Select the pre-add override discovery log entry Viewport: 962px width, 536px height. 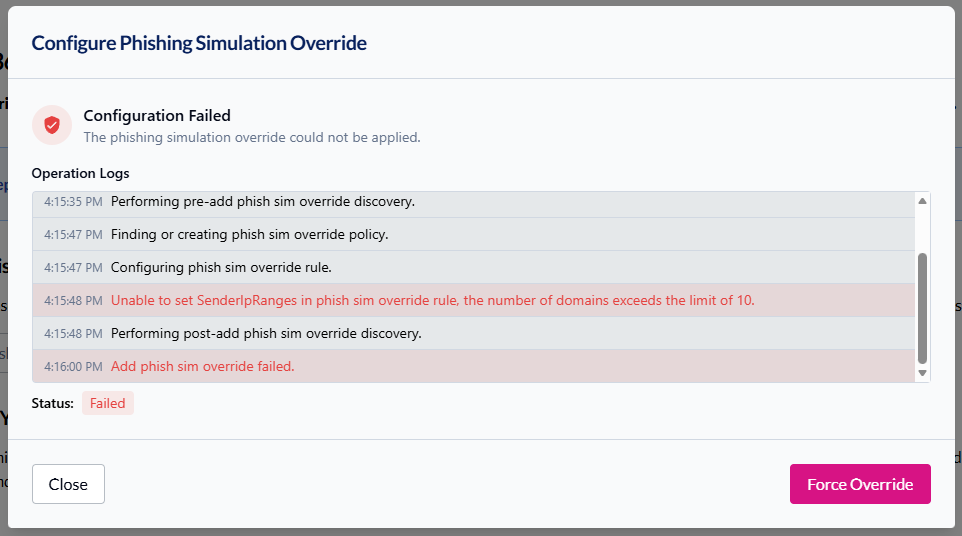pyautogui.click(x=262, y=202)
